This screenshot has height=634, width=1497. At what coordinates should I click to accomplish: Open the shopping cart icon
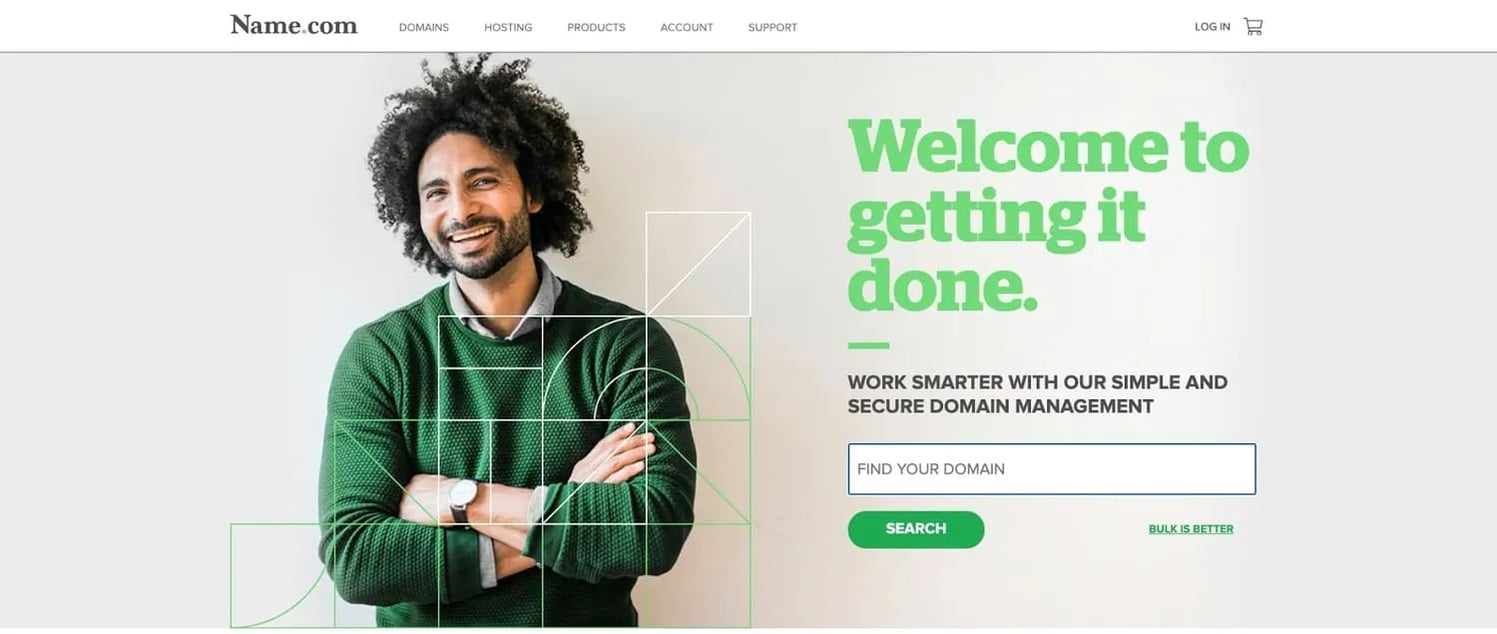pos(1253,26)
